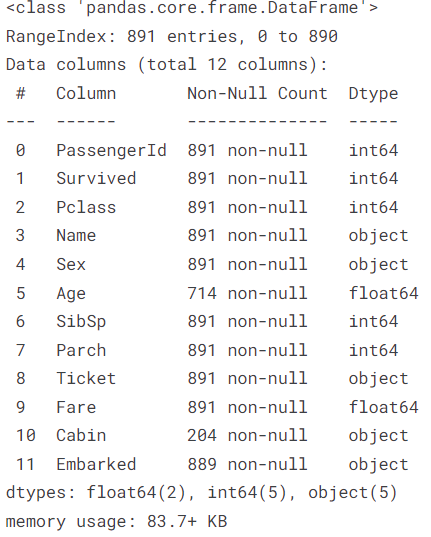
Task: Click the Non-Null Count header text
Action: [257, 93]
